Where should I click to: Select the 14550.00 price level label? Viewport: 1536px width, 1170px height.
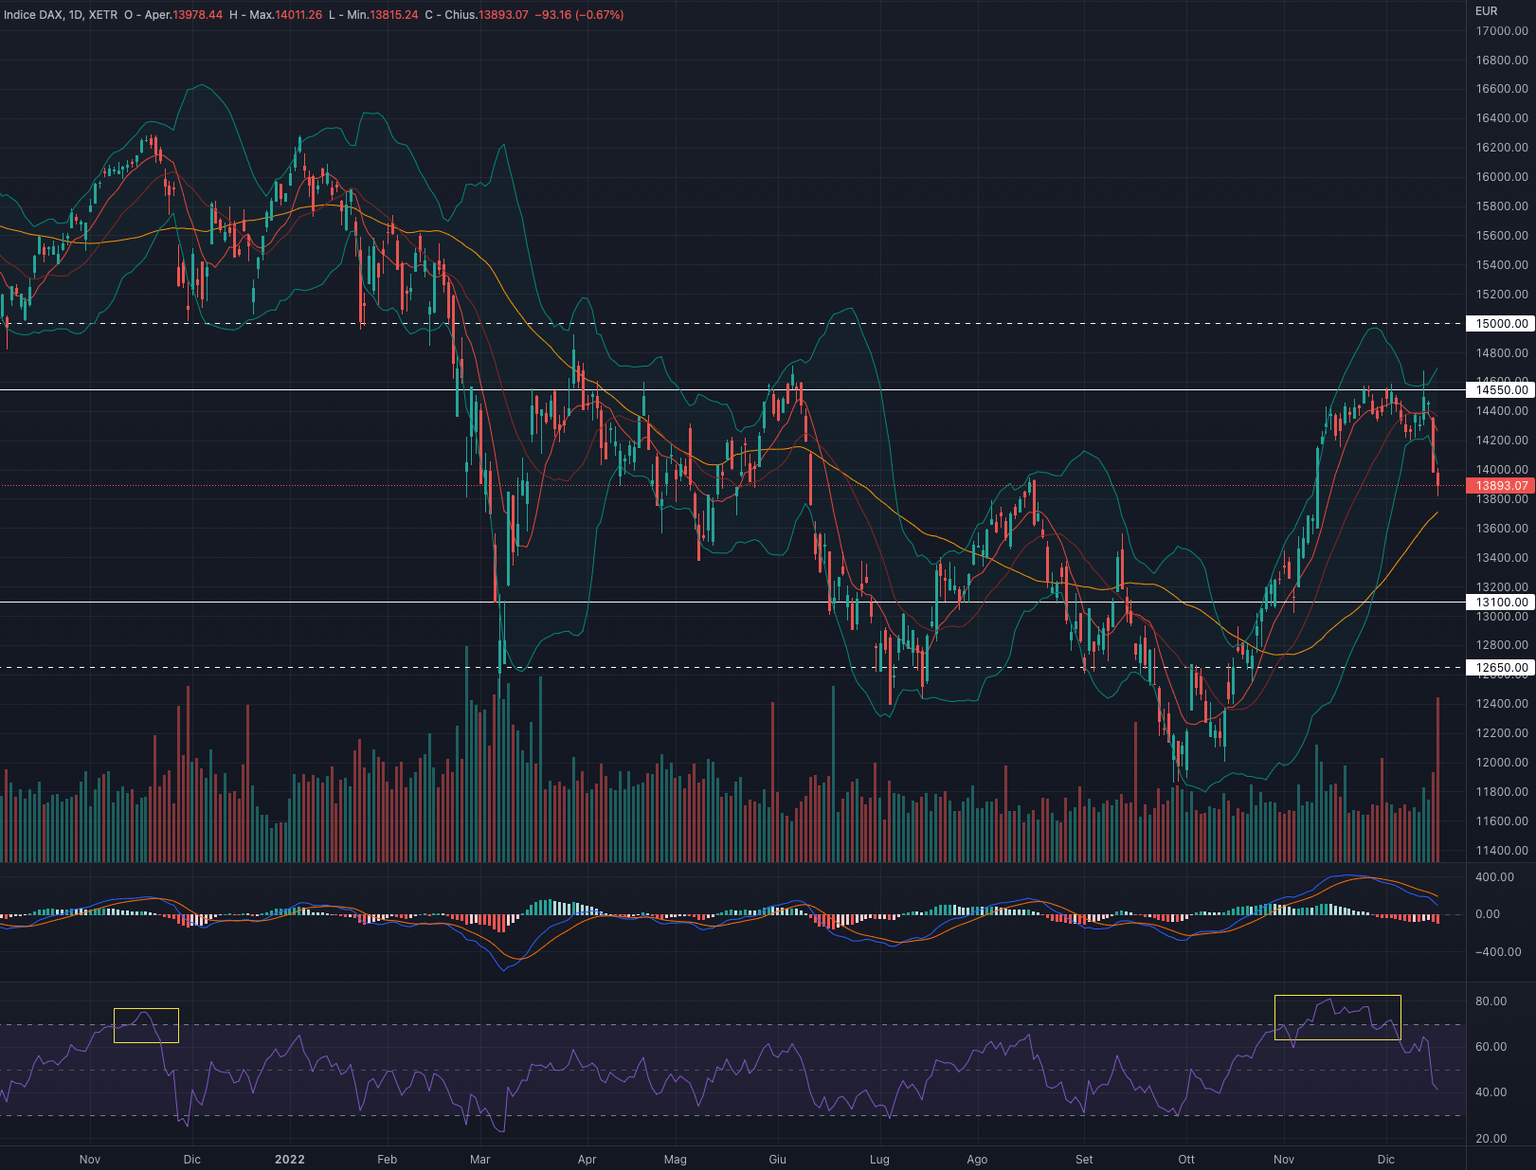pos(1499,390)
